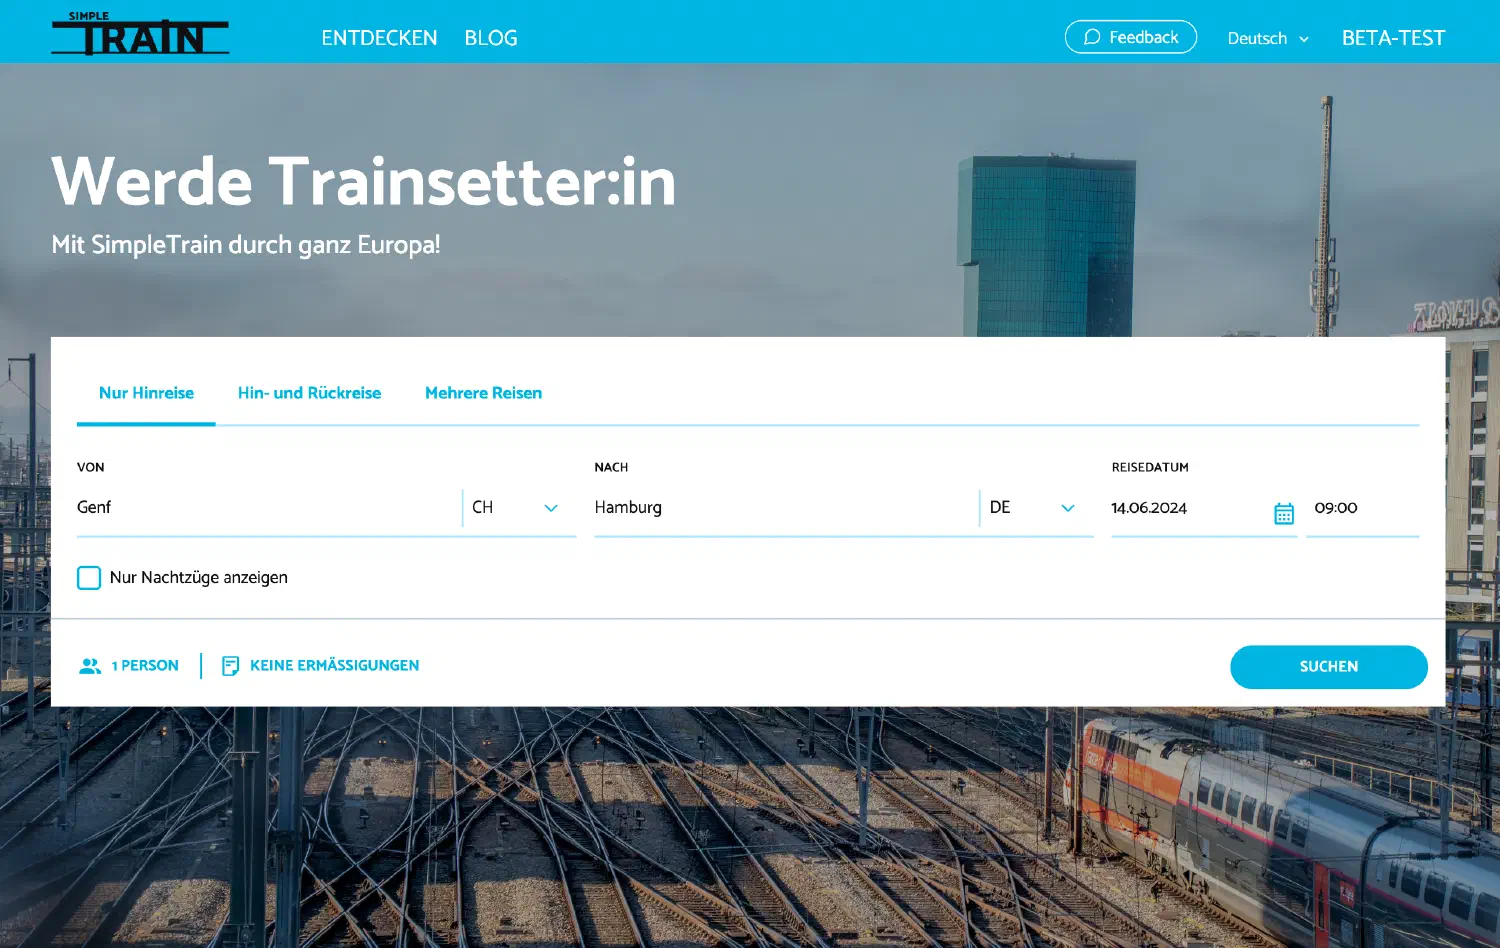This screenshot has height=948, width=1500.
Task: Click the discount card icon near KEINE ERMÄSSIGUNGEN
Action: pos(230,664)
